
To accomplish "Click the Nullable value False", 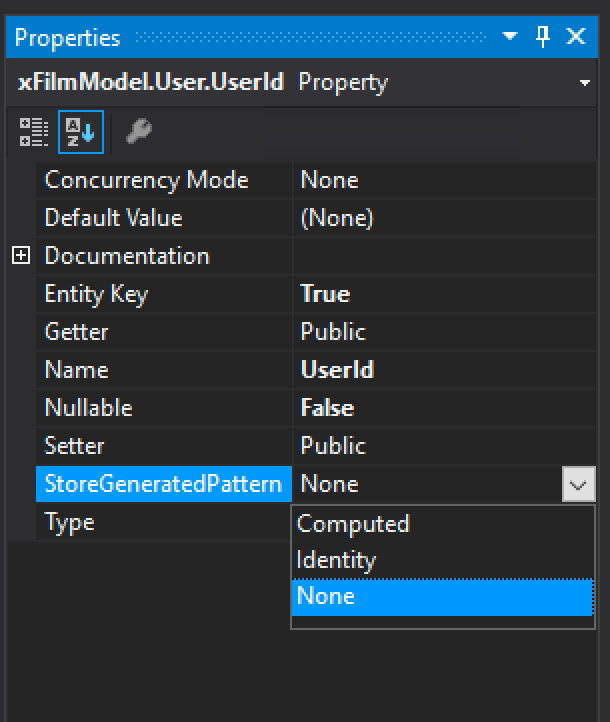I will (x=327, y=408).
